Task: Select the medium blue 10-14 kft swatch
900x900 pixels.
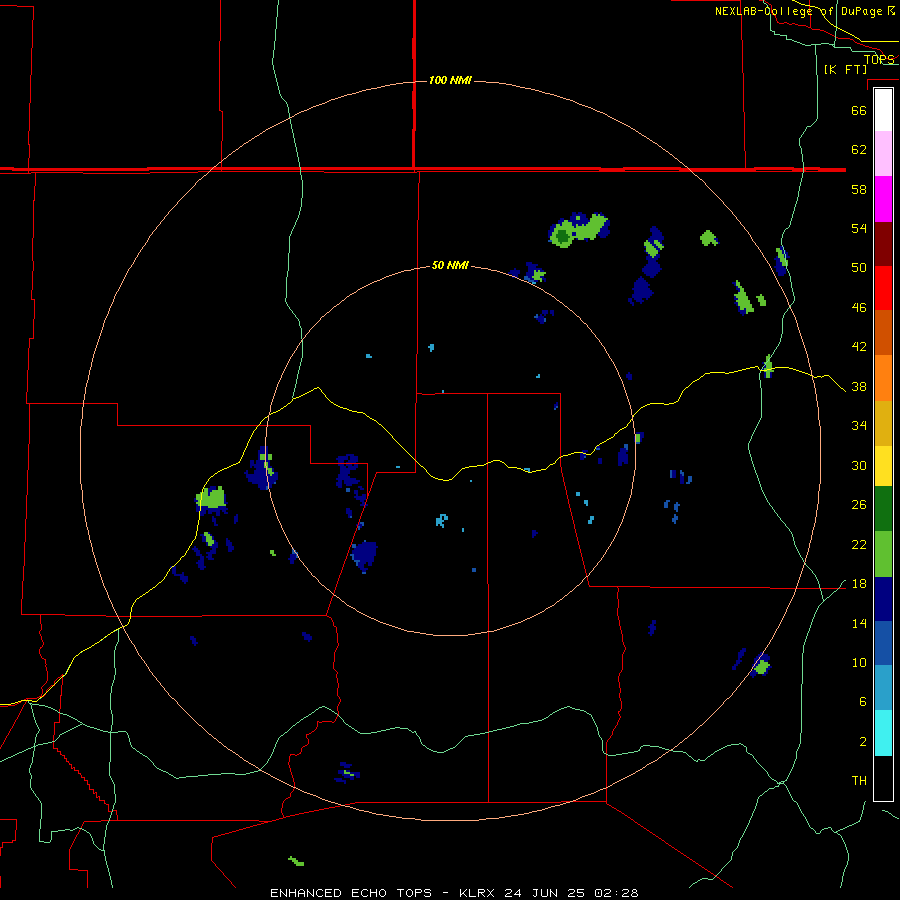Action: point(883,643)
